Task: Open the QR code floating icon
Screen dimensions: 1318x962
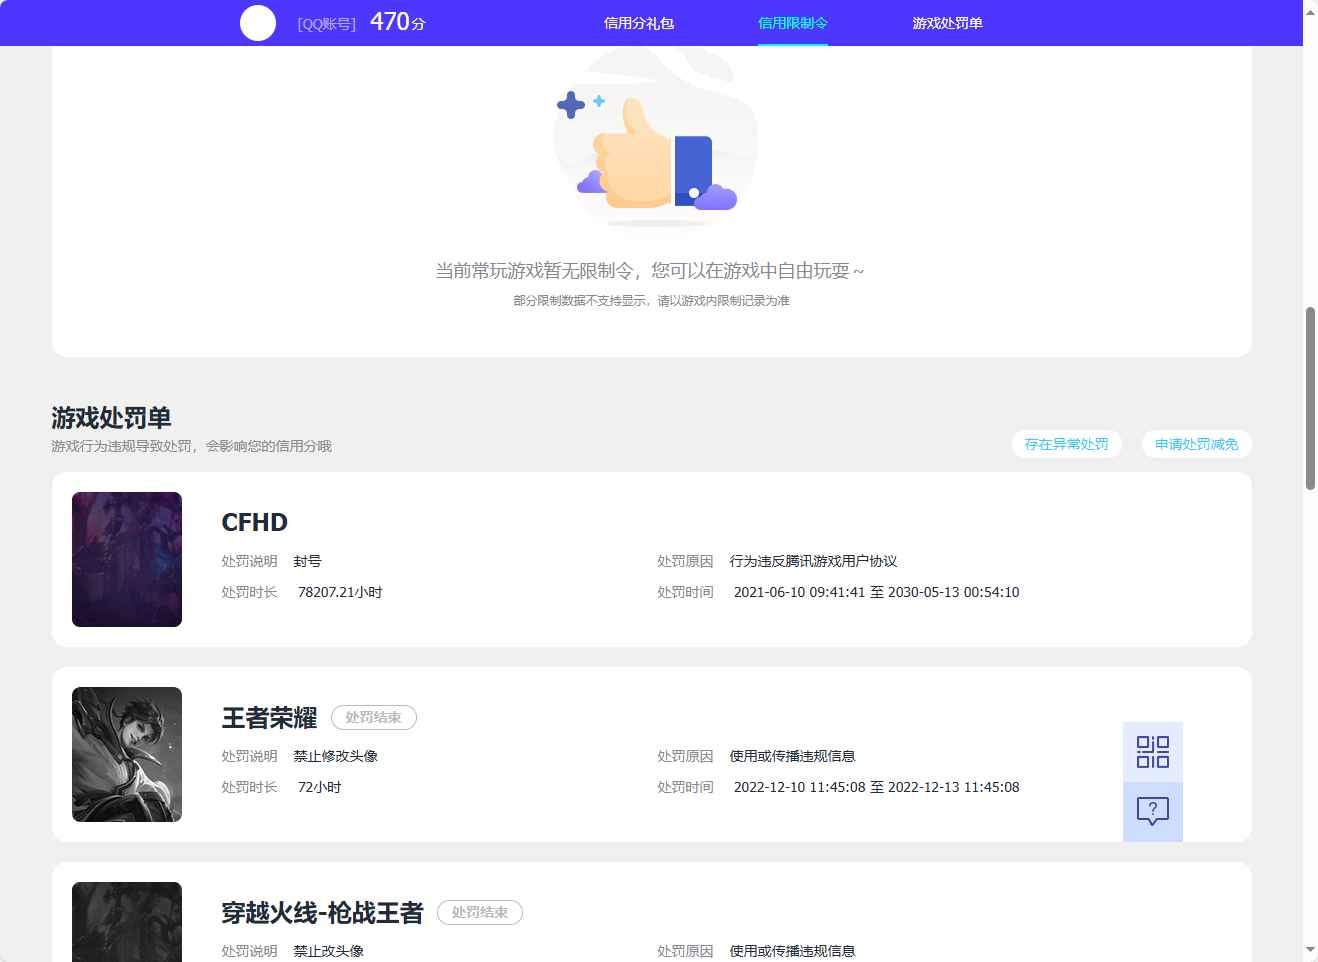Action: click(1152, 752)
